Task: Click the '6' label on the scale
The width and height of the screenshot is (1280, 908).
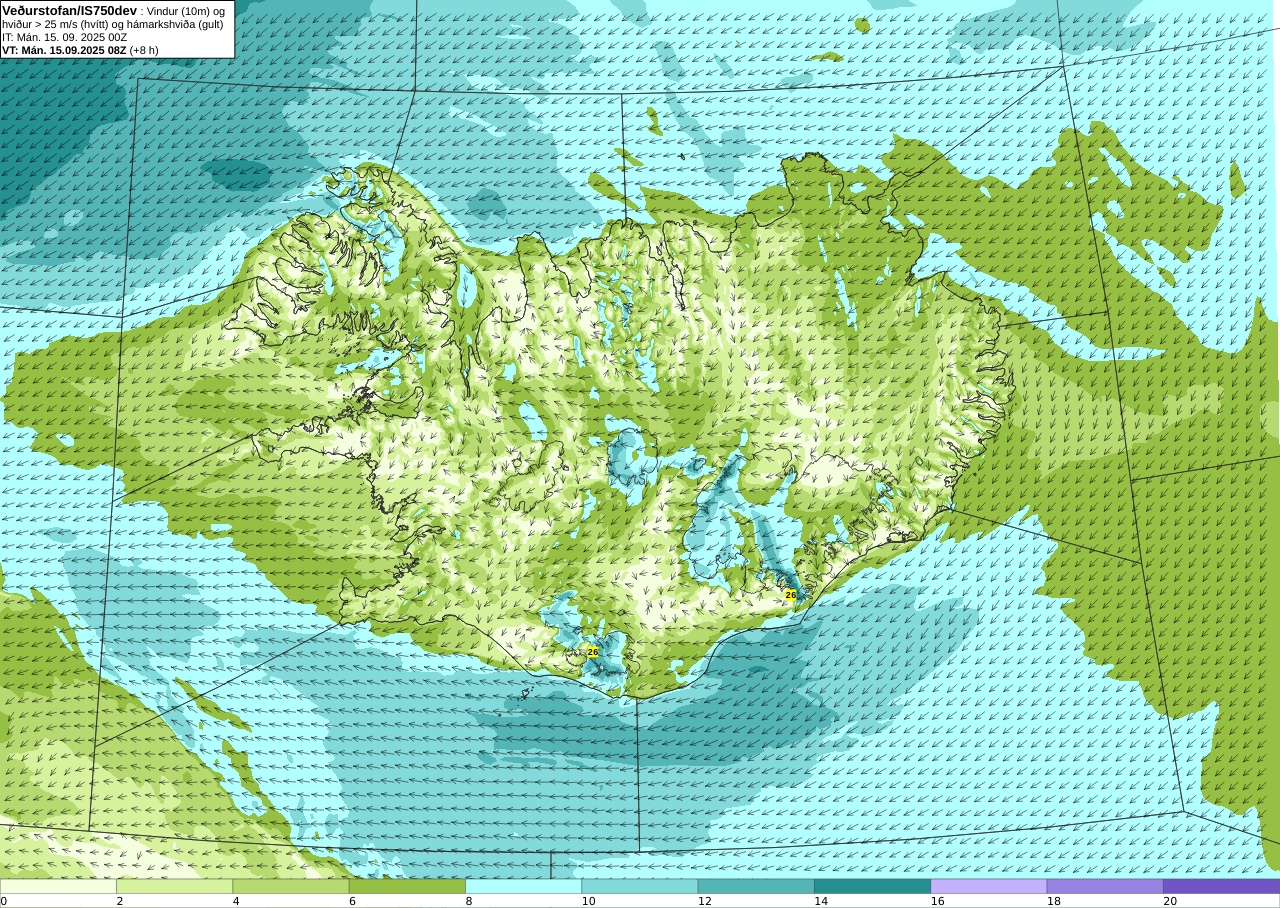Action: click(353, 901)
